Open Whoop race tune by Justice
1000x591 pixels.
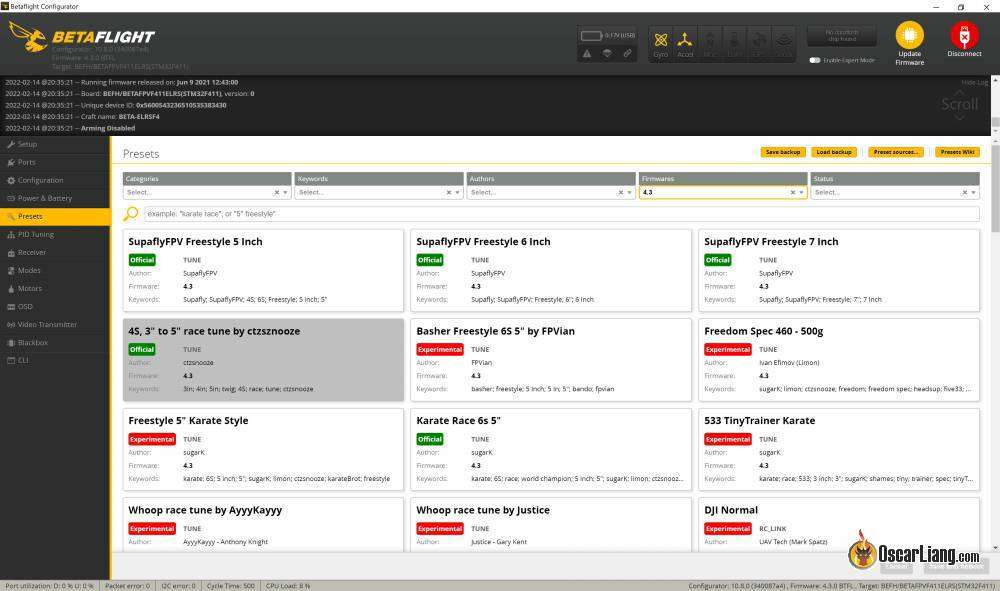551,525
